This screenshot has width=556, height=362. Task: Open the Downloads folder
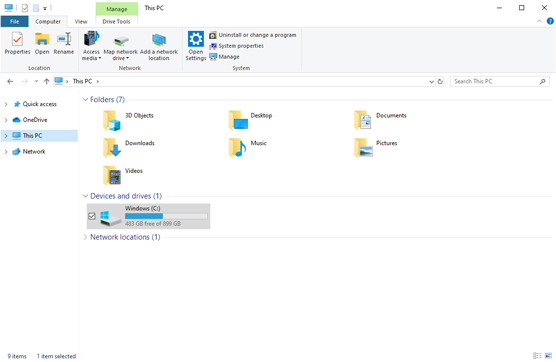(x=129, y=148)
